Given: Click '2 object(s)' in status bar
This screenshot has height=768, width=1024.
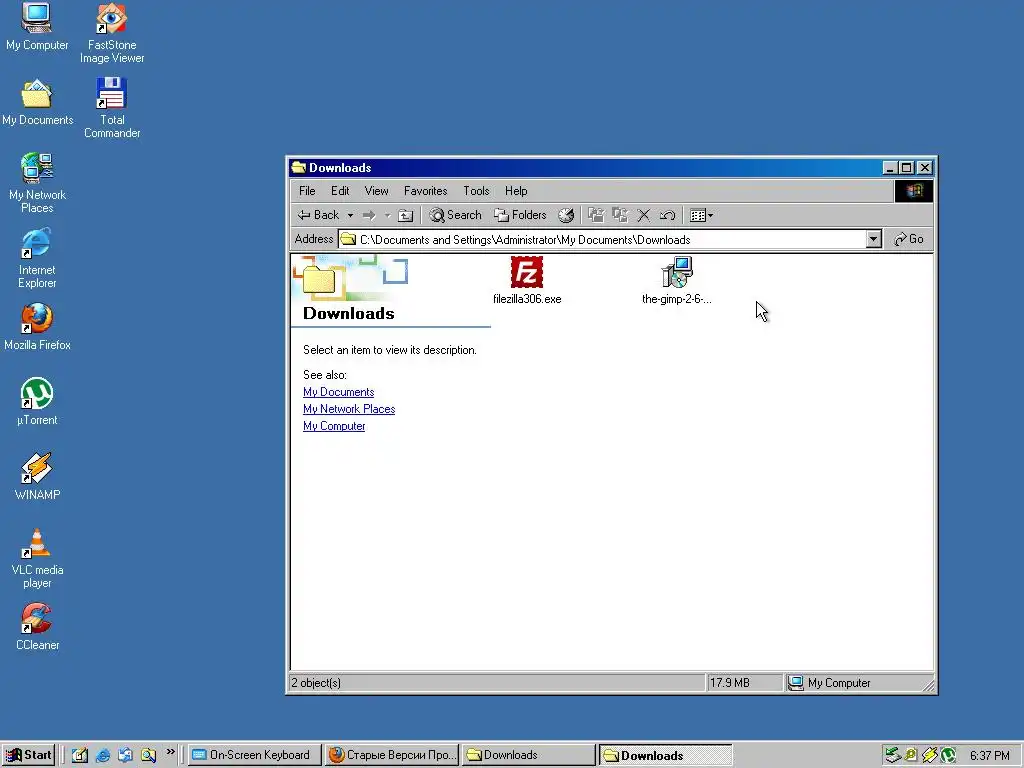Looking at the screenshot, I should click(x=316, y=682).
